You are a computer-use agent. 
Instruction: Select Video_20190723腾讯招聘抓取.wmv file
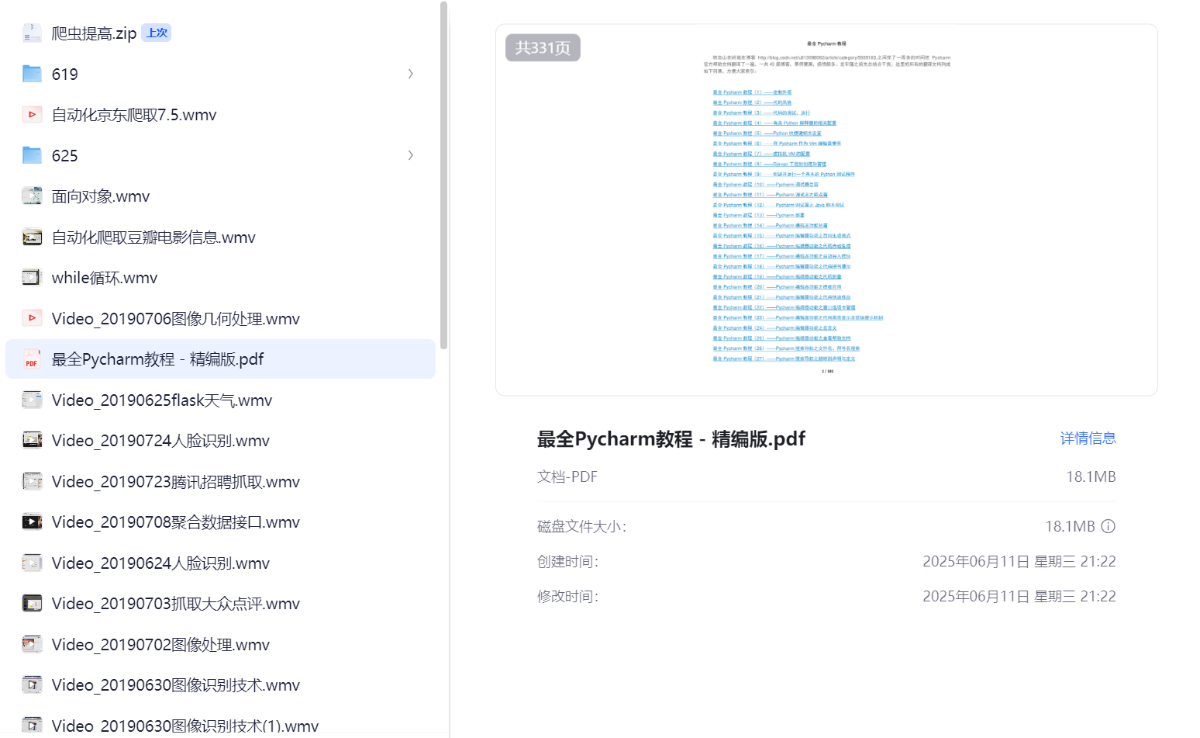pos(175,481)
